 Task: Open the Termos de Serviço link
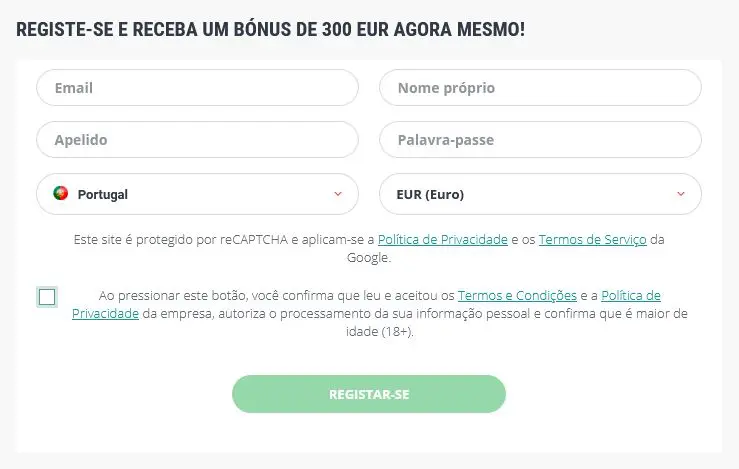pos(592,239)
